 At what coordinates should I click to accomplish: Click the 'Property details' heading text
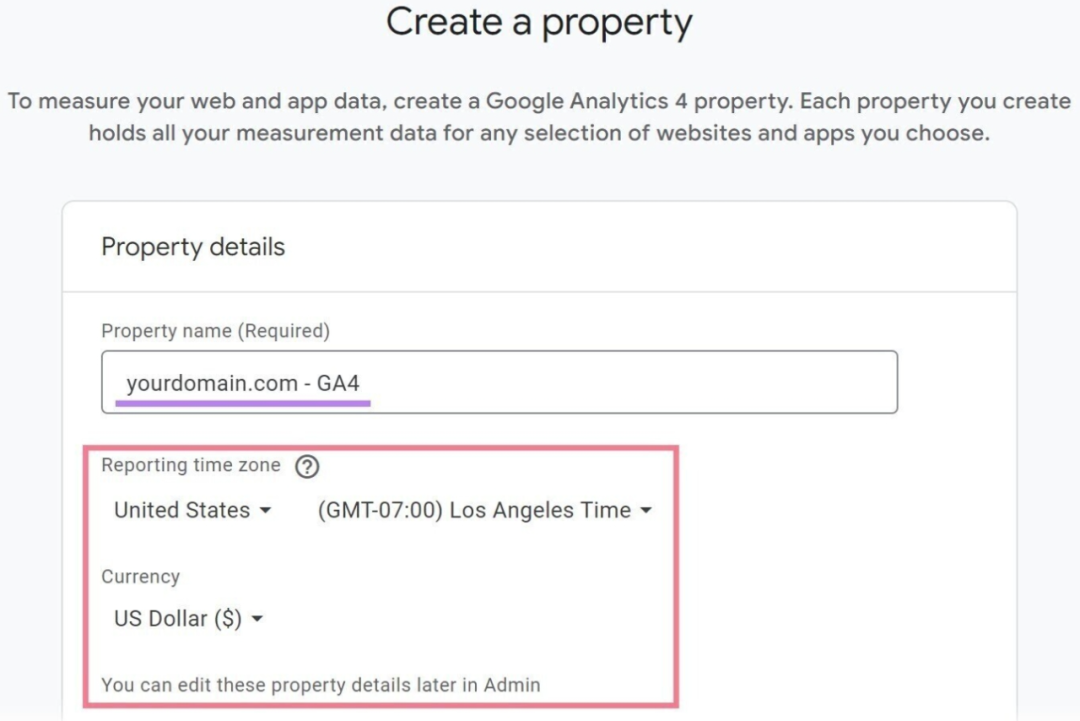pyautogui.click(x=193, y=247)
